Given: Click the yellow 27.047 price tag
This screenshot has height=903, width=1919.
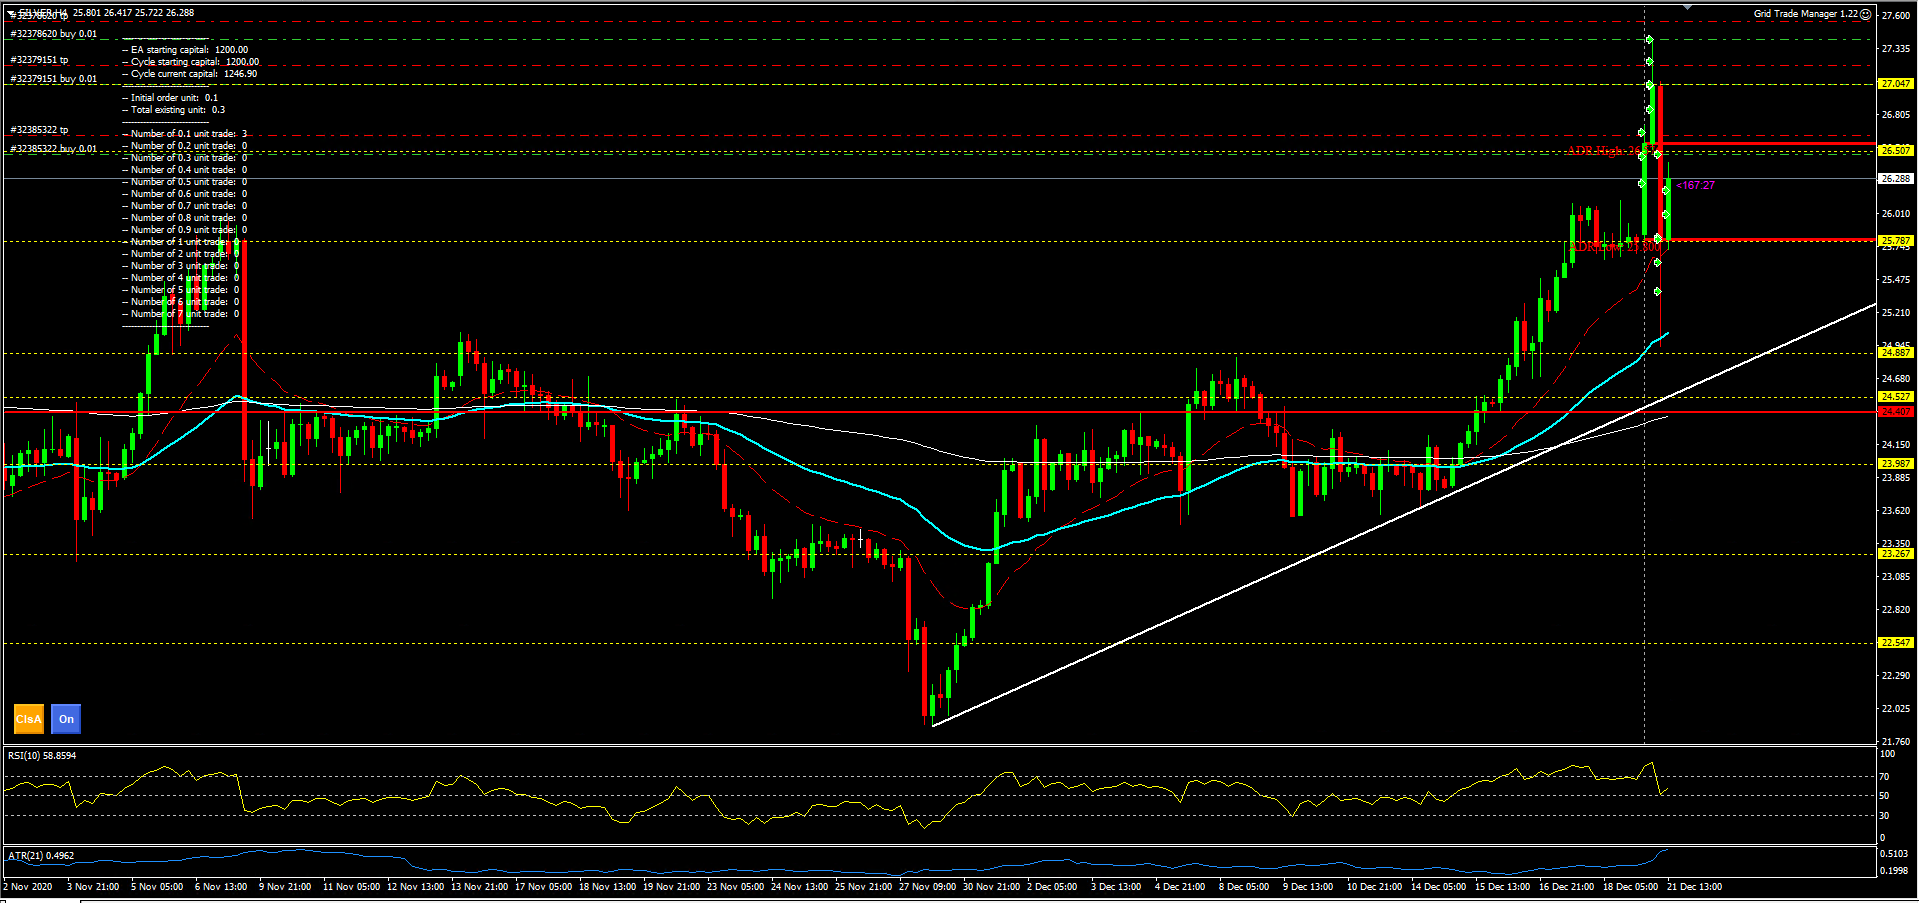Looking at the screenshot, I should pos(1895,84).
